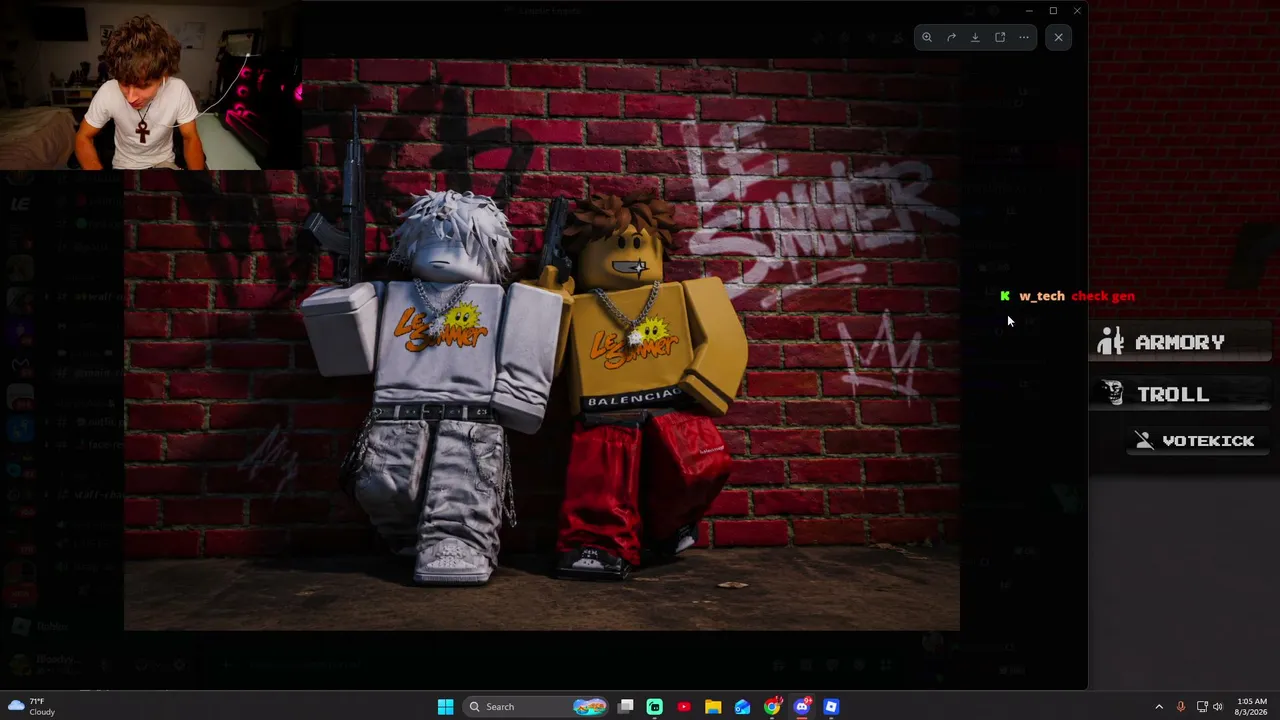Forward the image using the arrow icon
This screenshot has height=720, width=1280.
coord(951,37)
